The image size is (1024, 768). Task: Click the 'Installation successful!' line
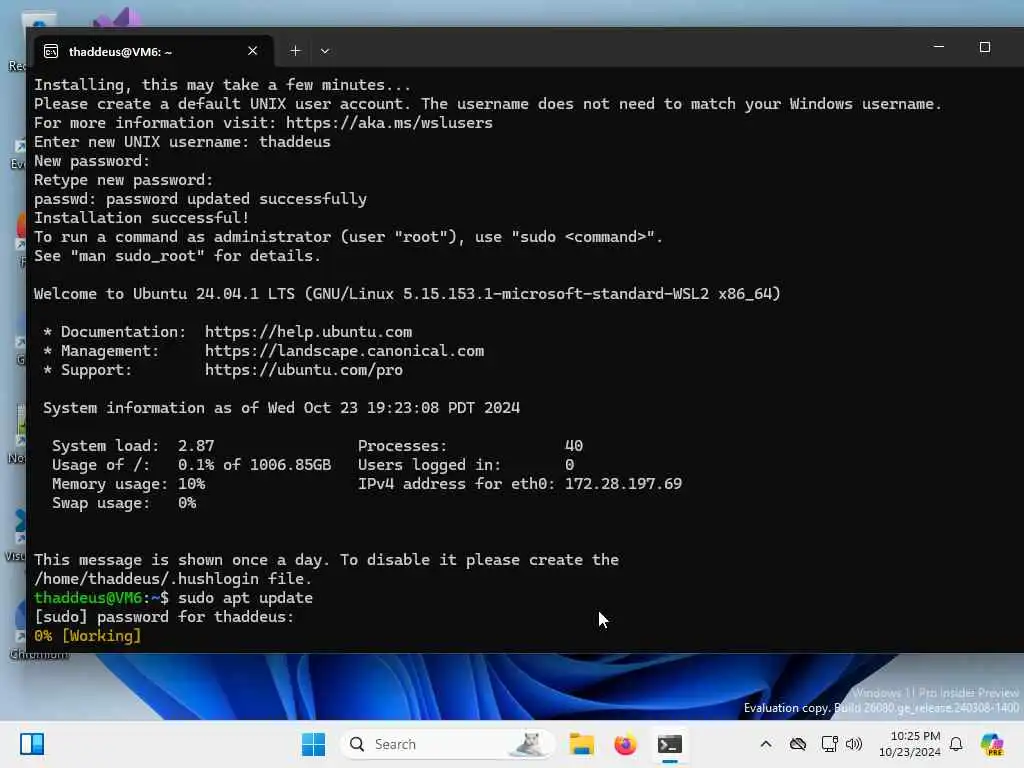pyautogui.click(x=141, y=218)
